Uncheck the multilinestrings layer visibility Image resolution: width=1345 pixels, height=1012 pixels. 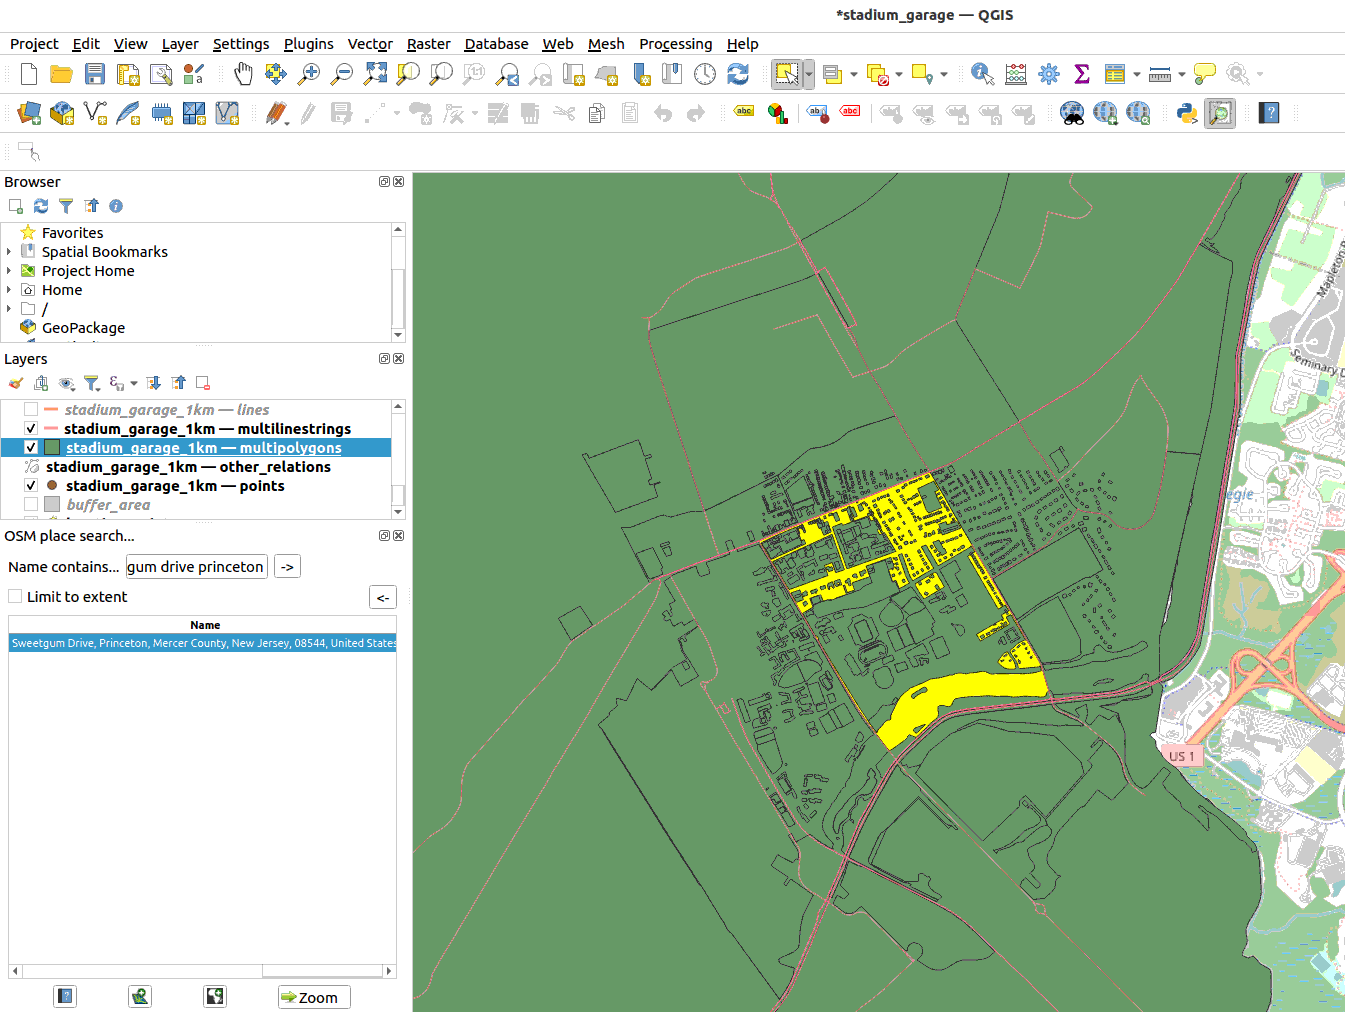click(x=31, y=429)
